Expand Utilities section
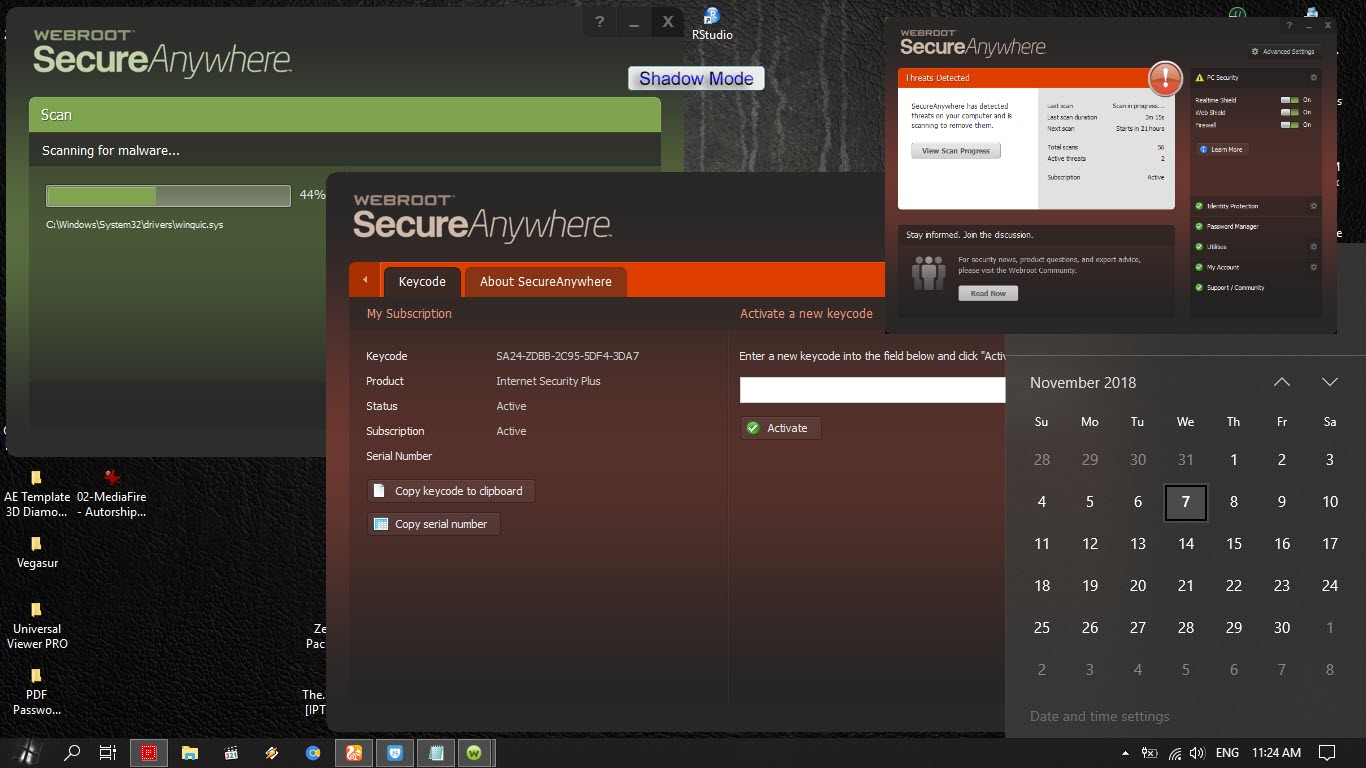This screenshot has height=768, width=1366. pos(1258,246)
